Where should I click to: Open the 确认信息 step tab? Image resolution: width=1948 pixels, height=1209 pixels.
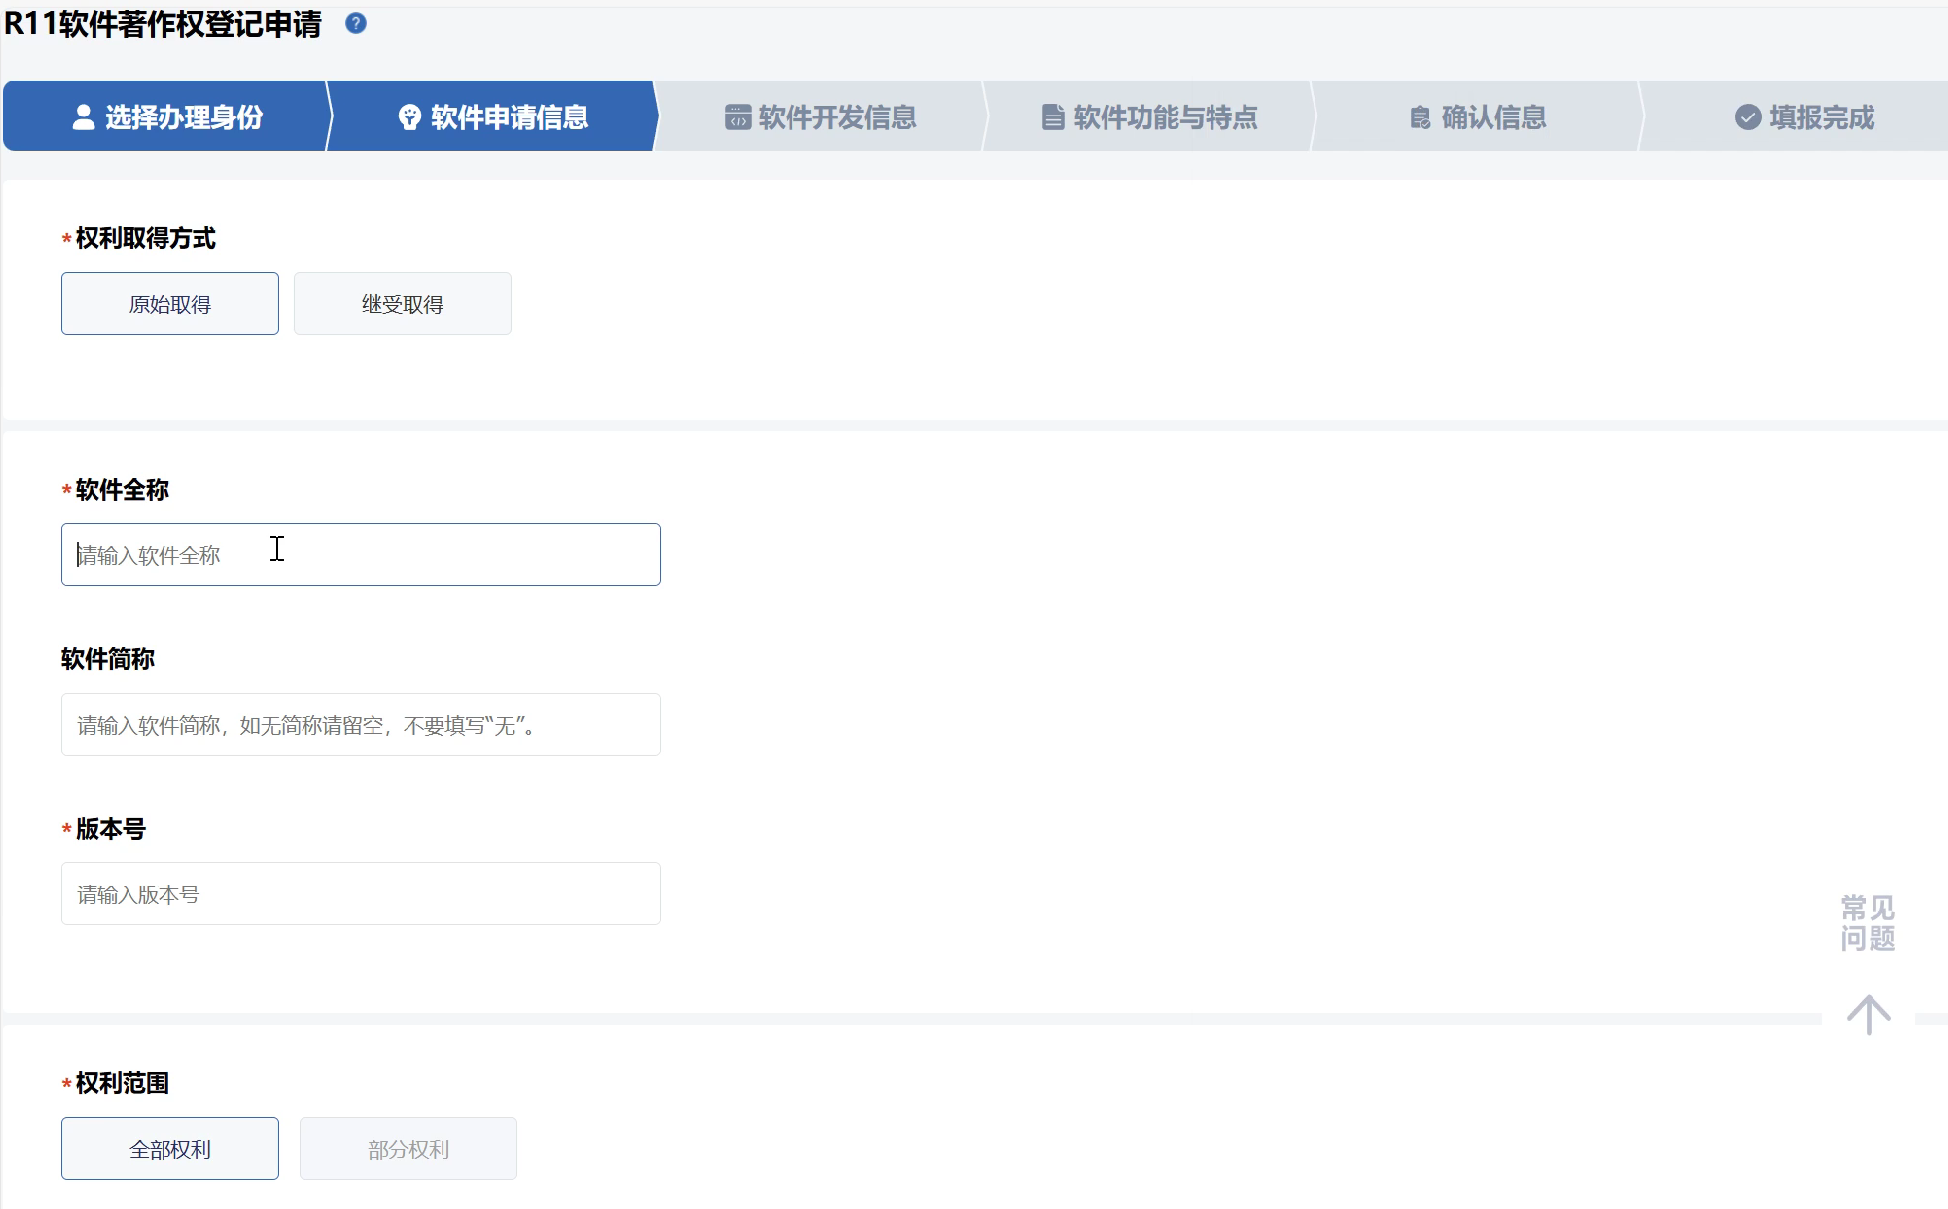pos(1493,117)
